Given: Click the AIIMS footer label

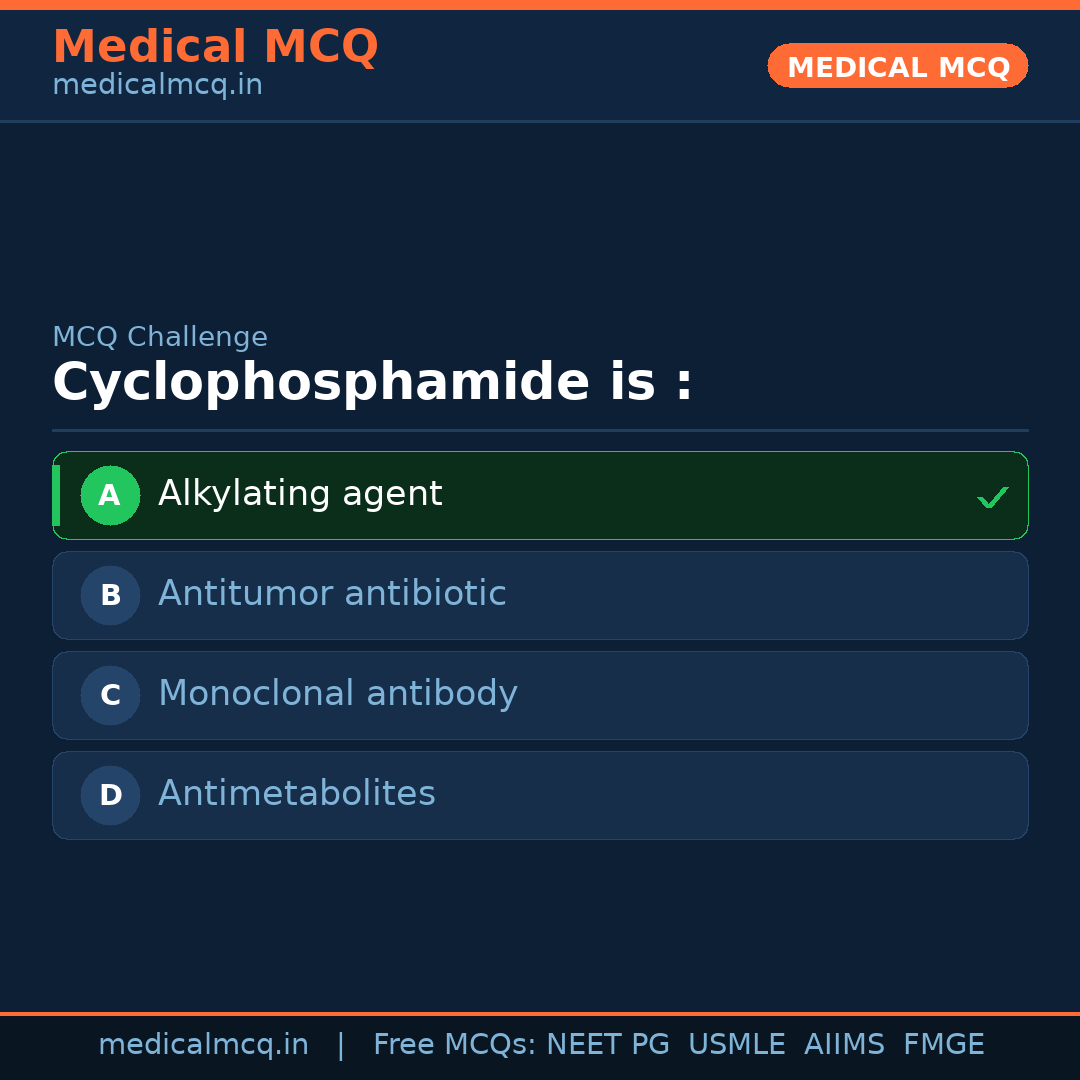Looking at the screenshot, I should coord(844,1045).
